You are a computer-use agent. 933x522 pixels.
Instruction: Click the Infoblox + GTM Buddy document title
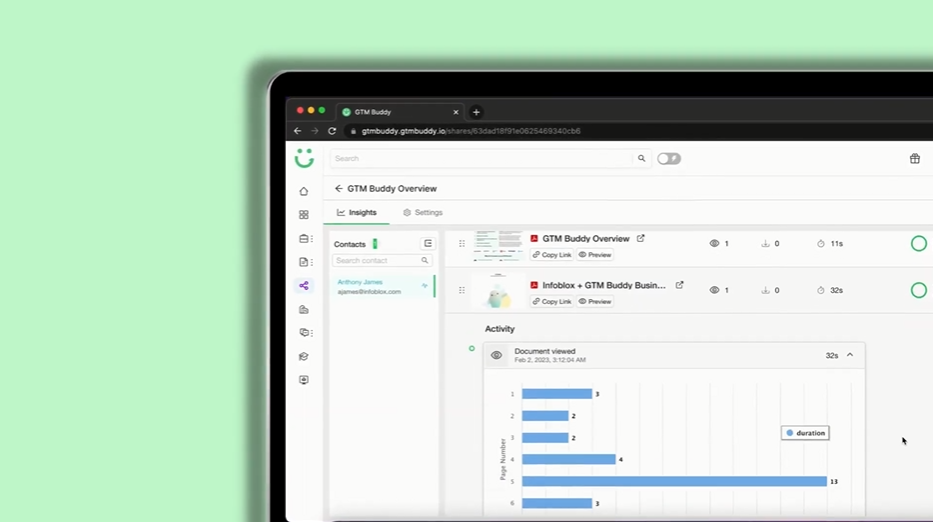tap(604, 286)
